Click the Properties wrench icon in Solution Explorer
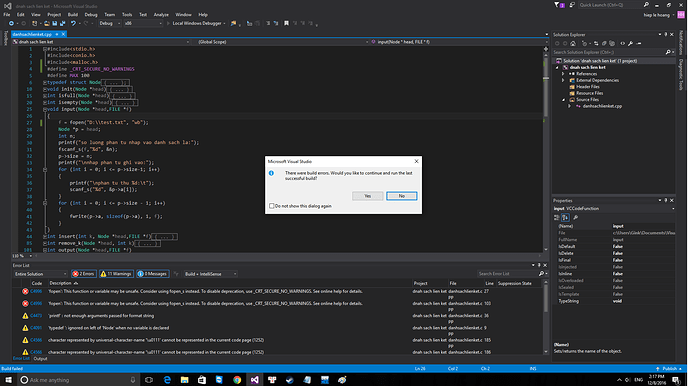 point(631,44)
